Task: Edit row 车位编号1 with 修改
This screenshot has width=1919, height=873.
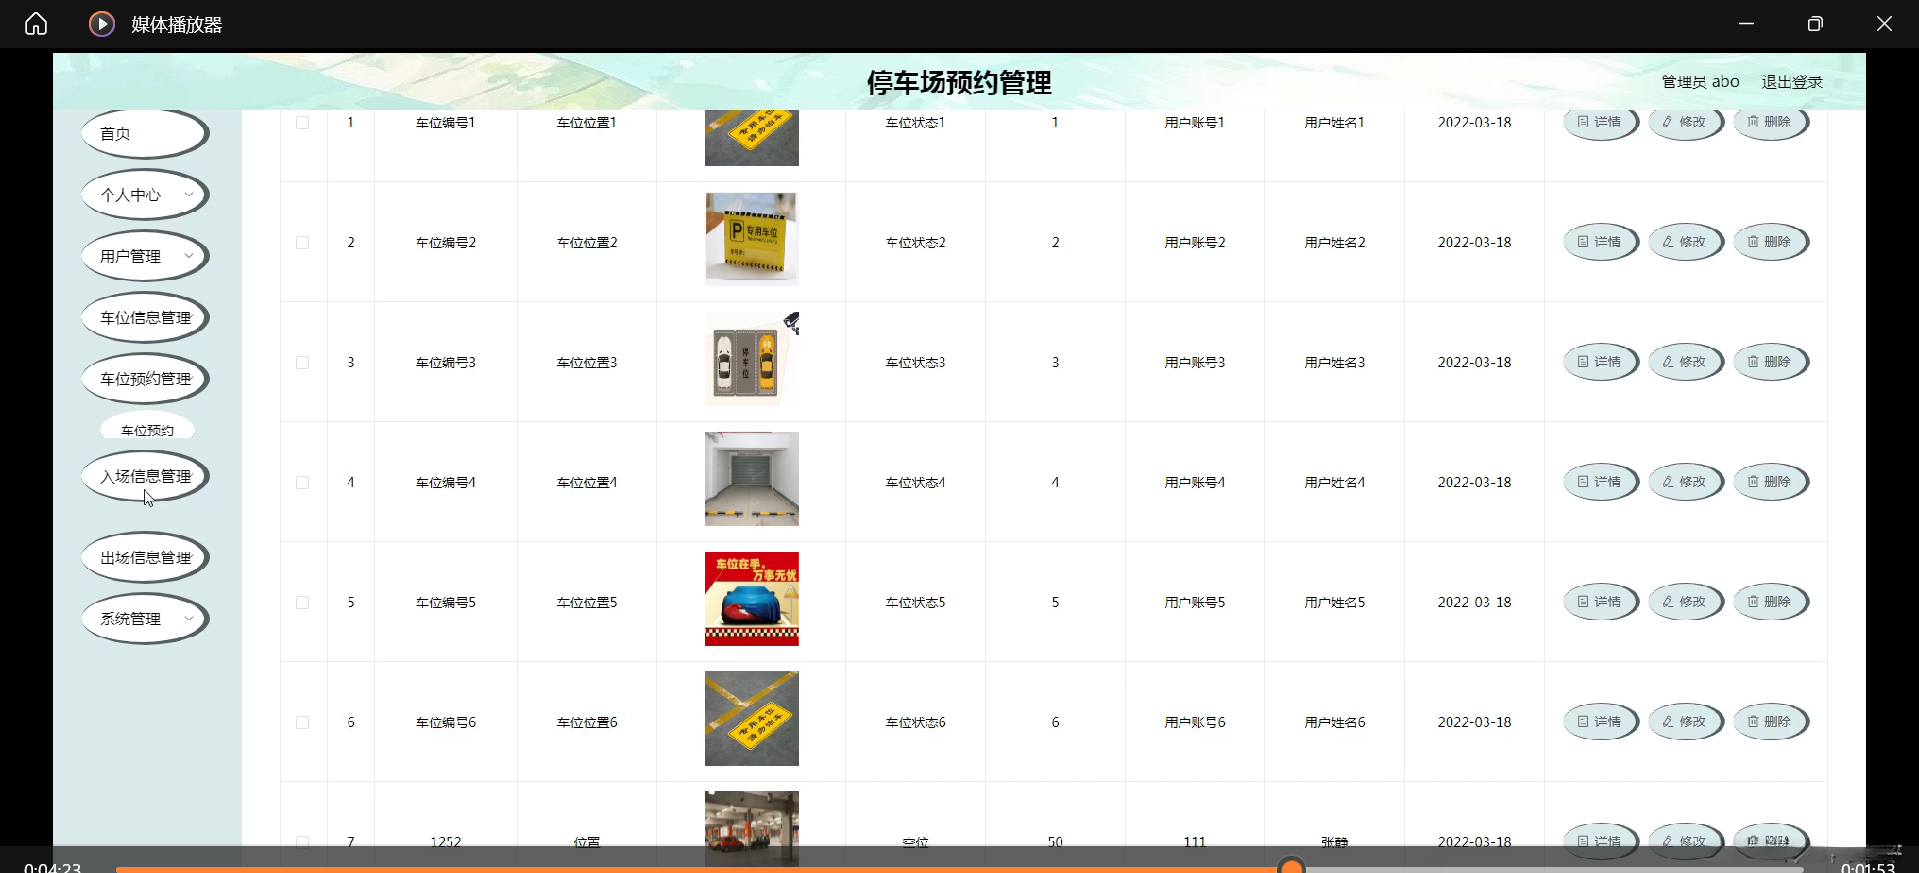Action: pyautogui.click(x=1685, y=122)
